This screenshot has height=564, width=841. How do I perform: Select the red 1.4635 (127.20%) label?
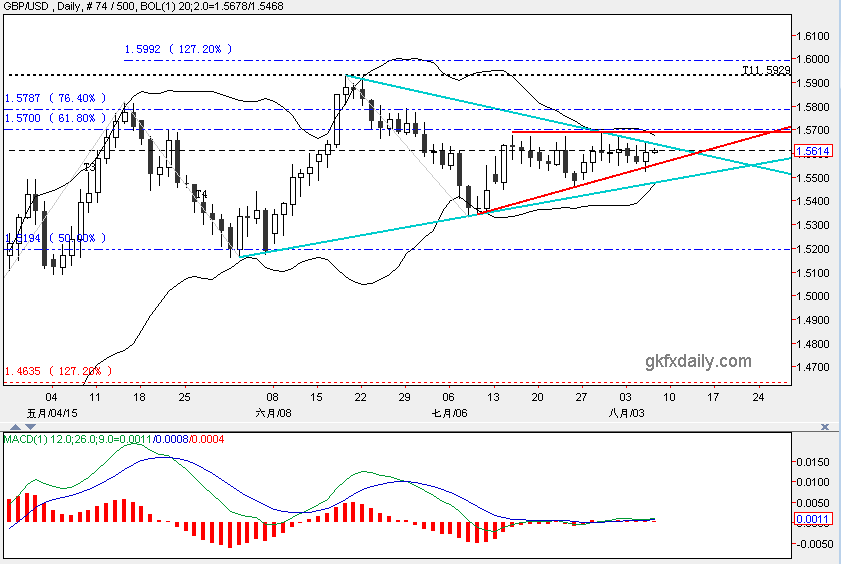click(58, 371)
